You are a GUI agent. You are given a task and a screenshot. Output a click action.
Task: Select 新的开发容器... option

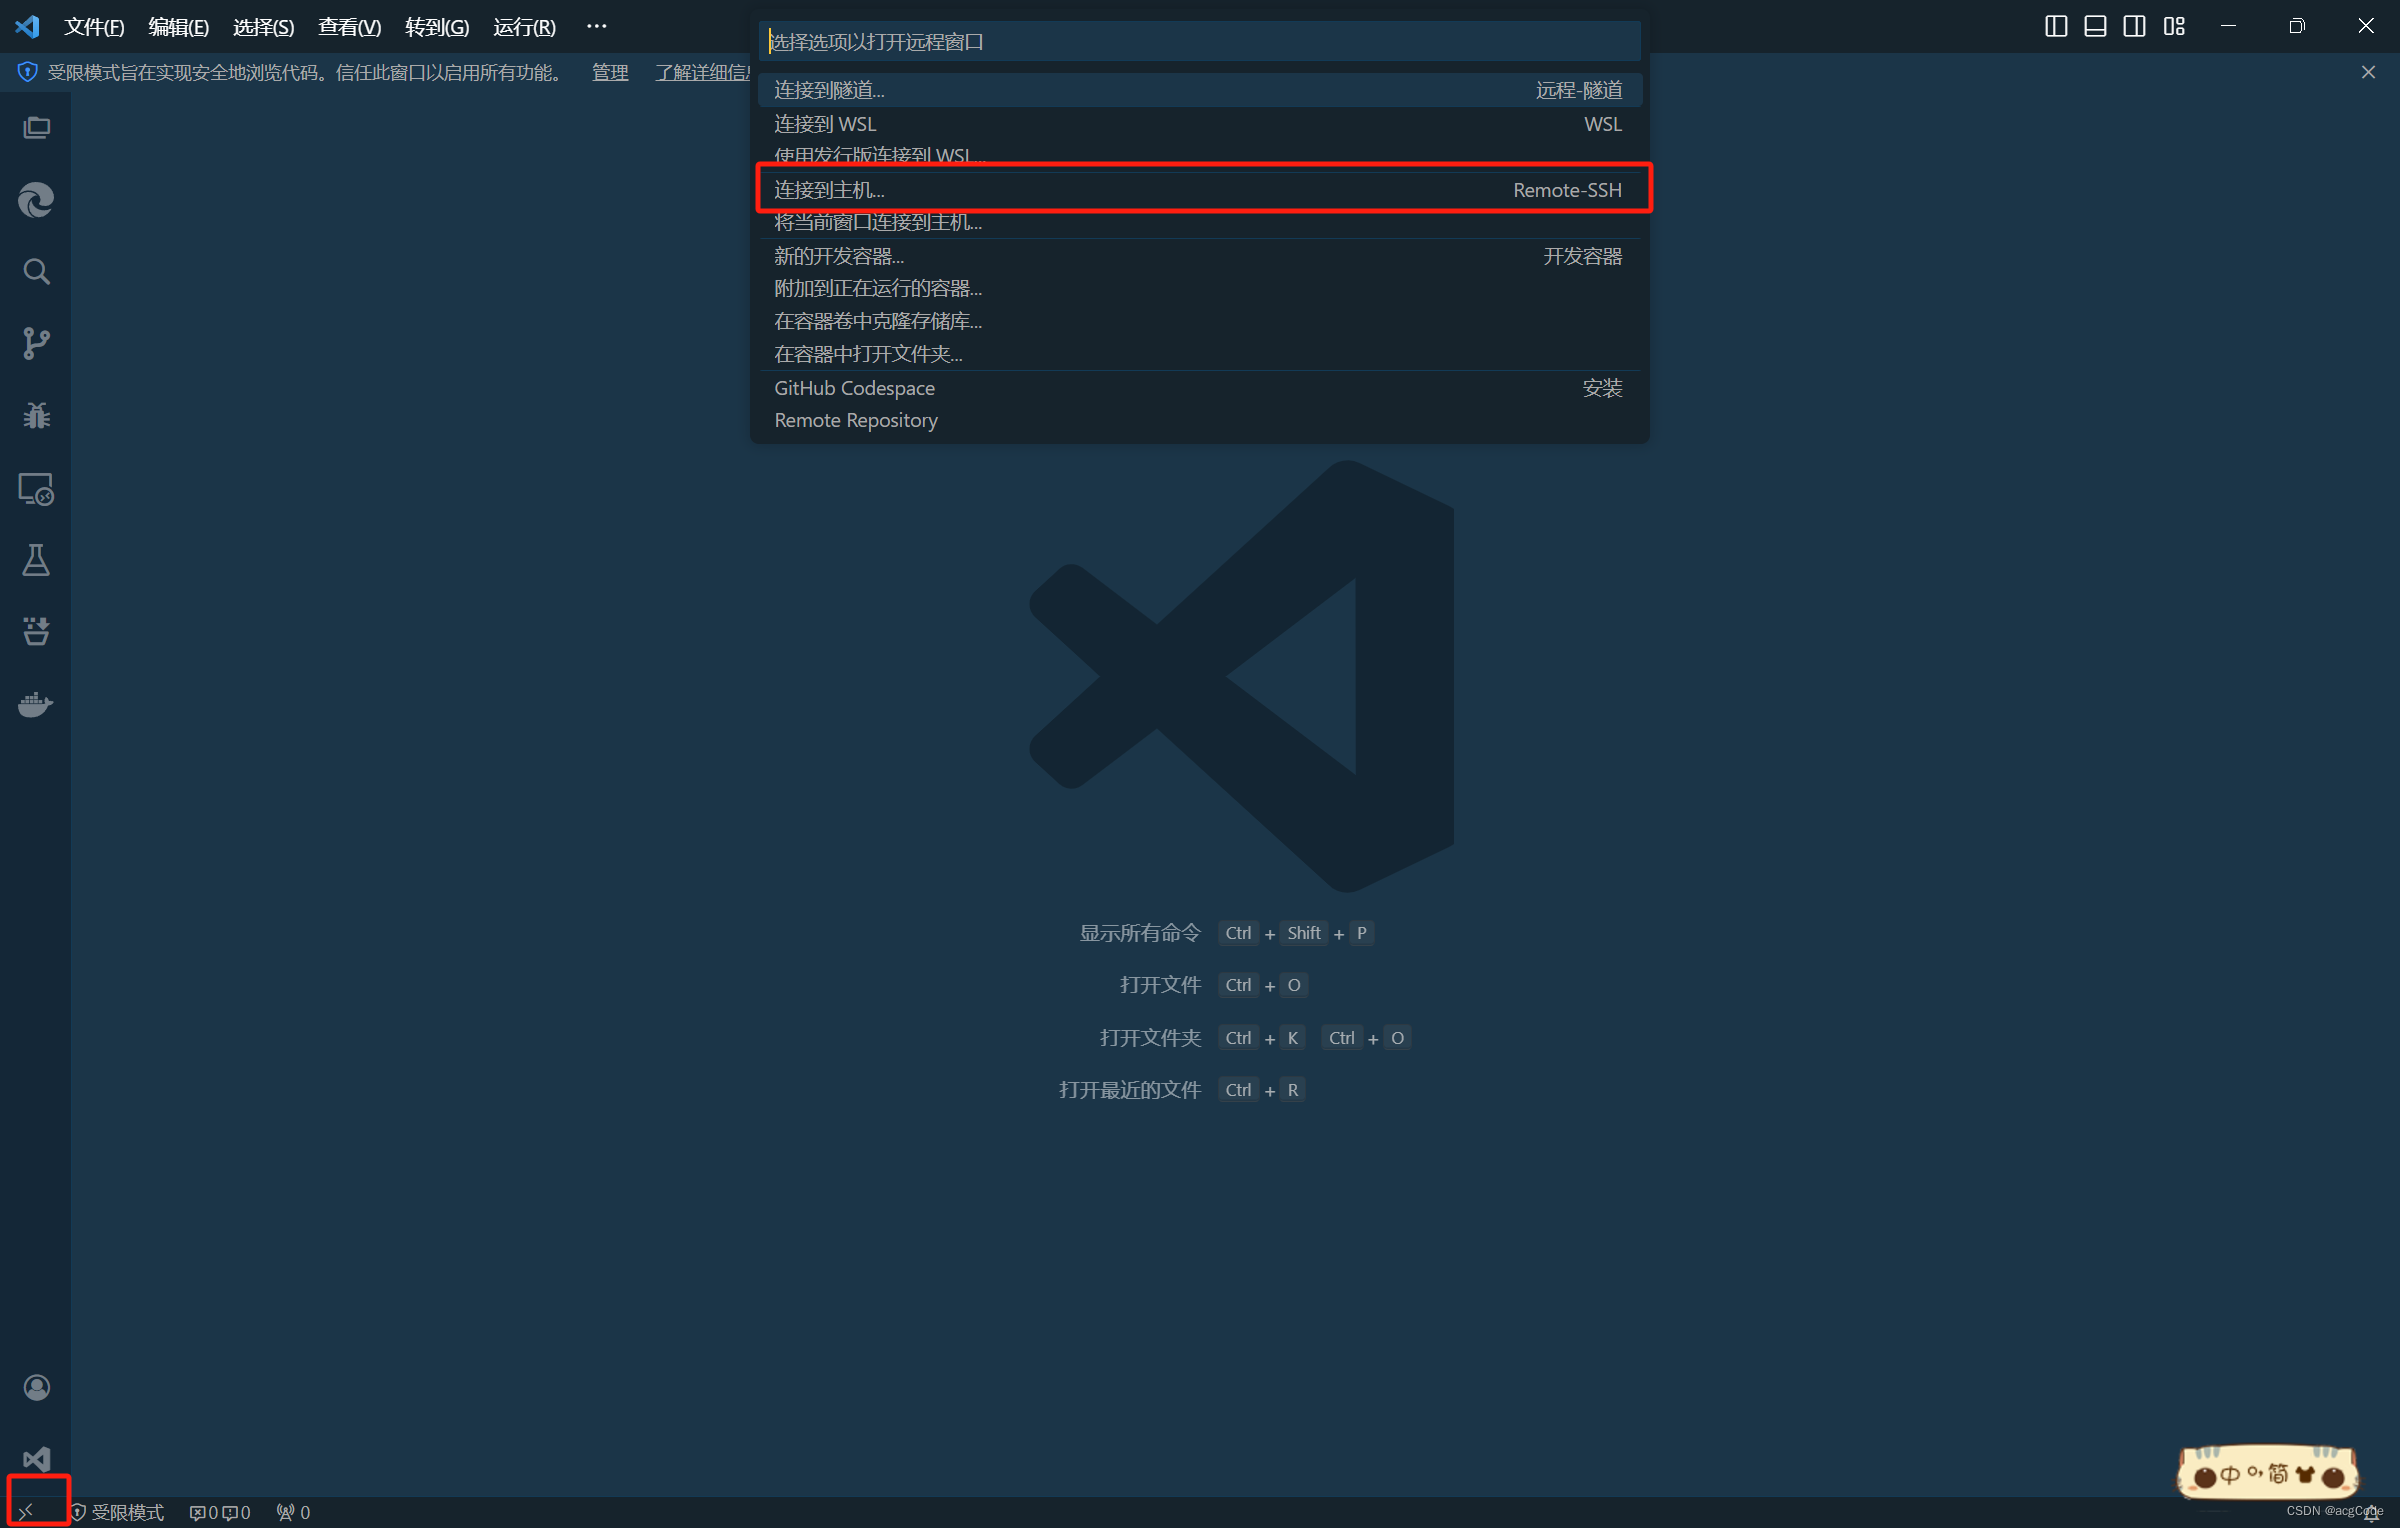click(x=1199, y=256)
